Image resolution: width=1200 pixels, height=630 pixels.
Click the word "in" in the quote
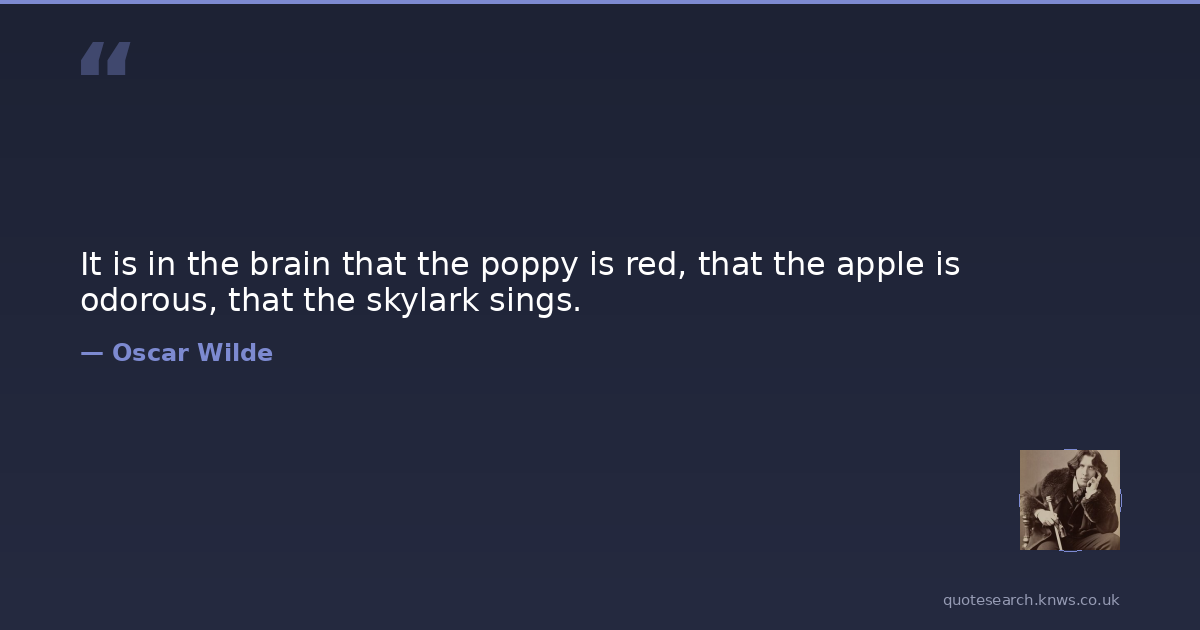click(161, 265)
